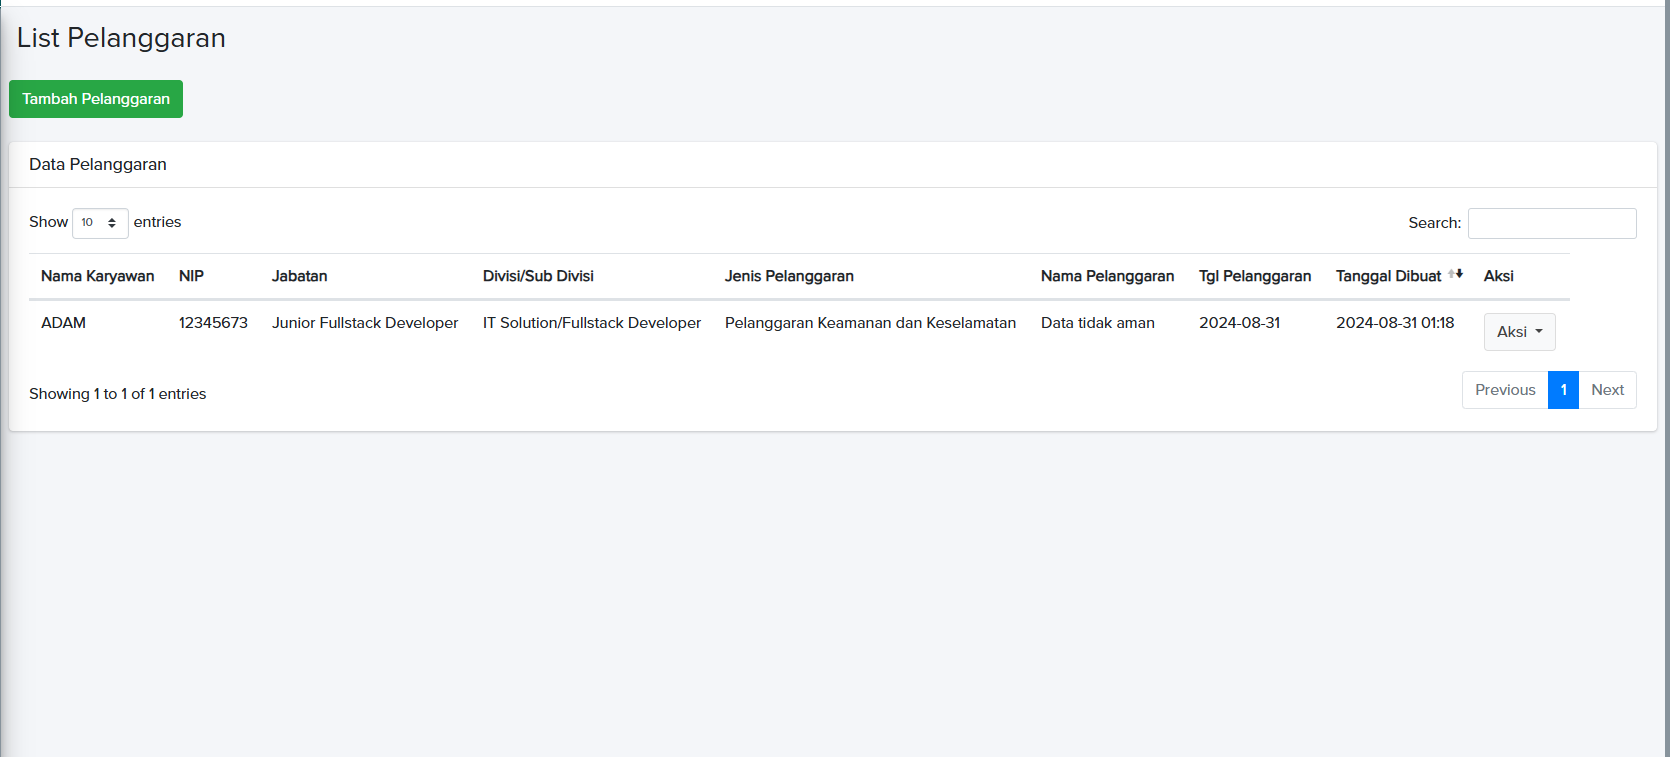Sort by Nama Pelanggaran column header
Image resolution: width=1670 pixels, height=757 pixels.
click(x=1107, y=276)
